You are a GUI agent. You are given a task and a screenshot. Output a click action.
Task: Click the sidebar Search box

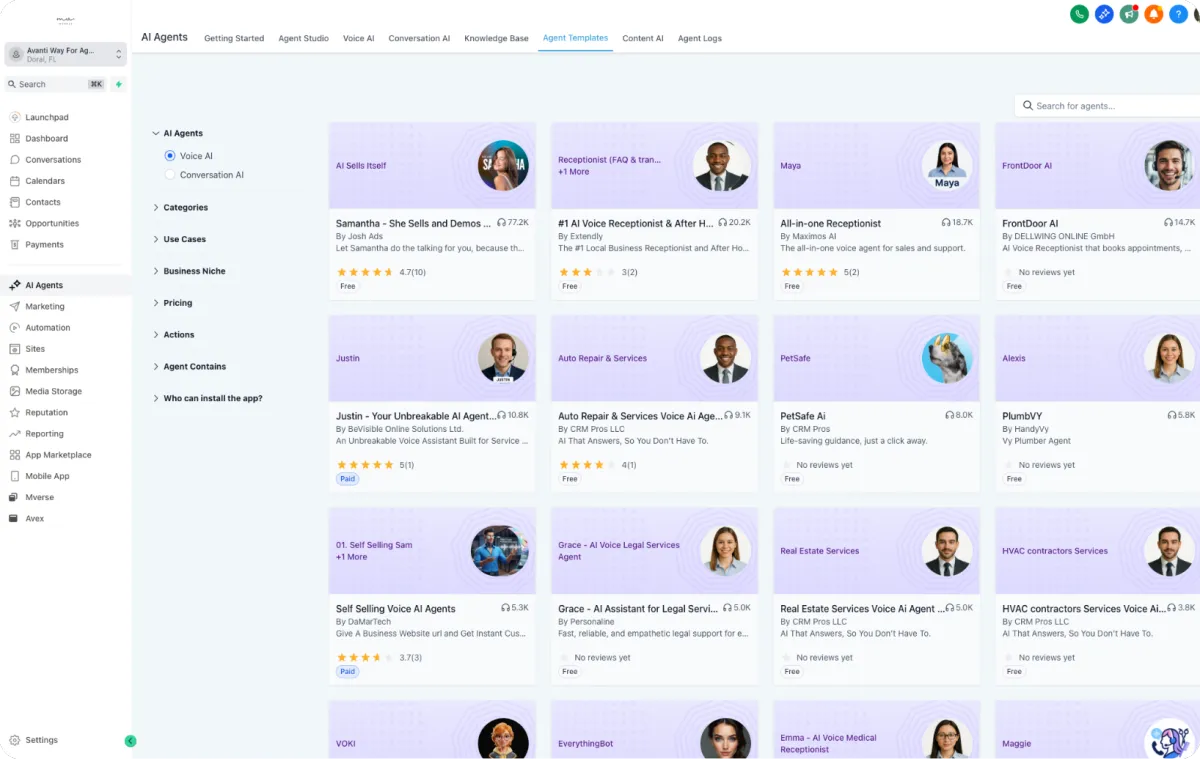55,84
